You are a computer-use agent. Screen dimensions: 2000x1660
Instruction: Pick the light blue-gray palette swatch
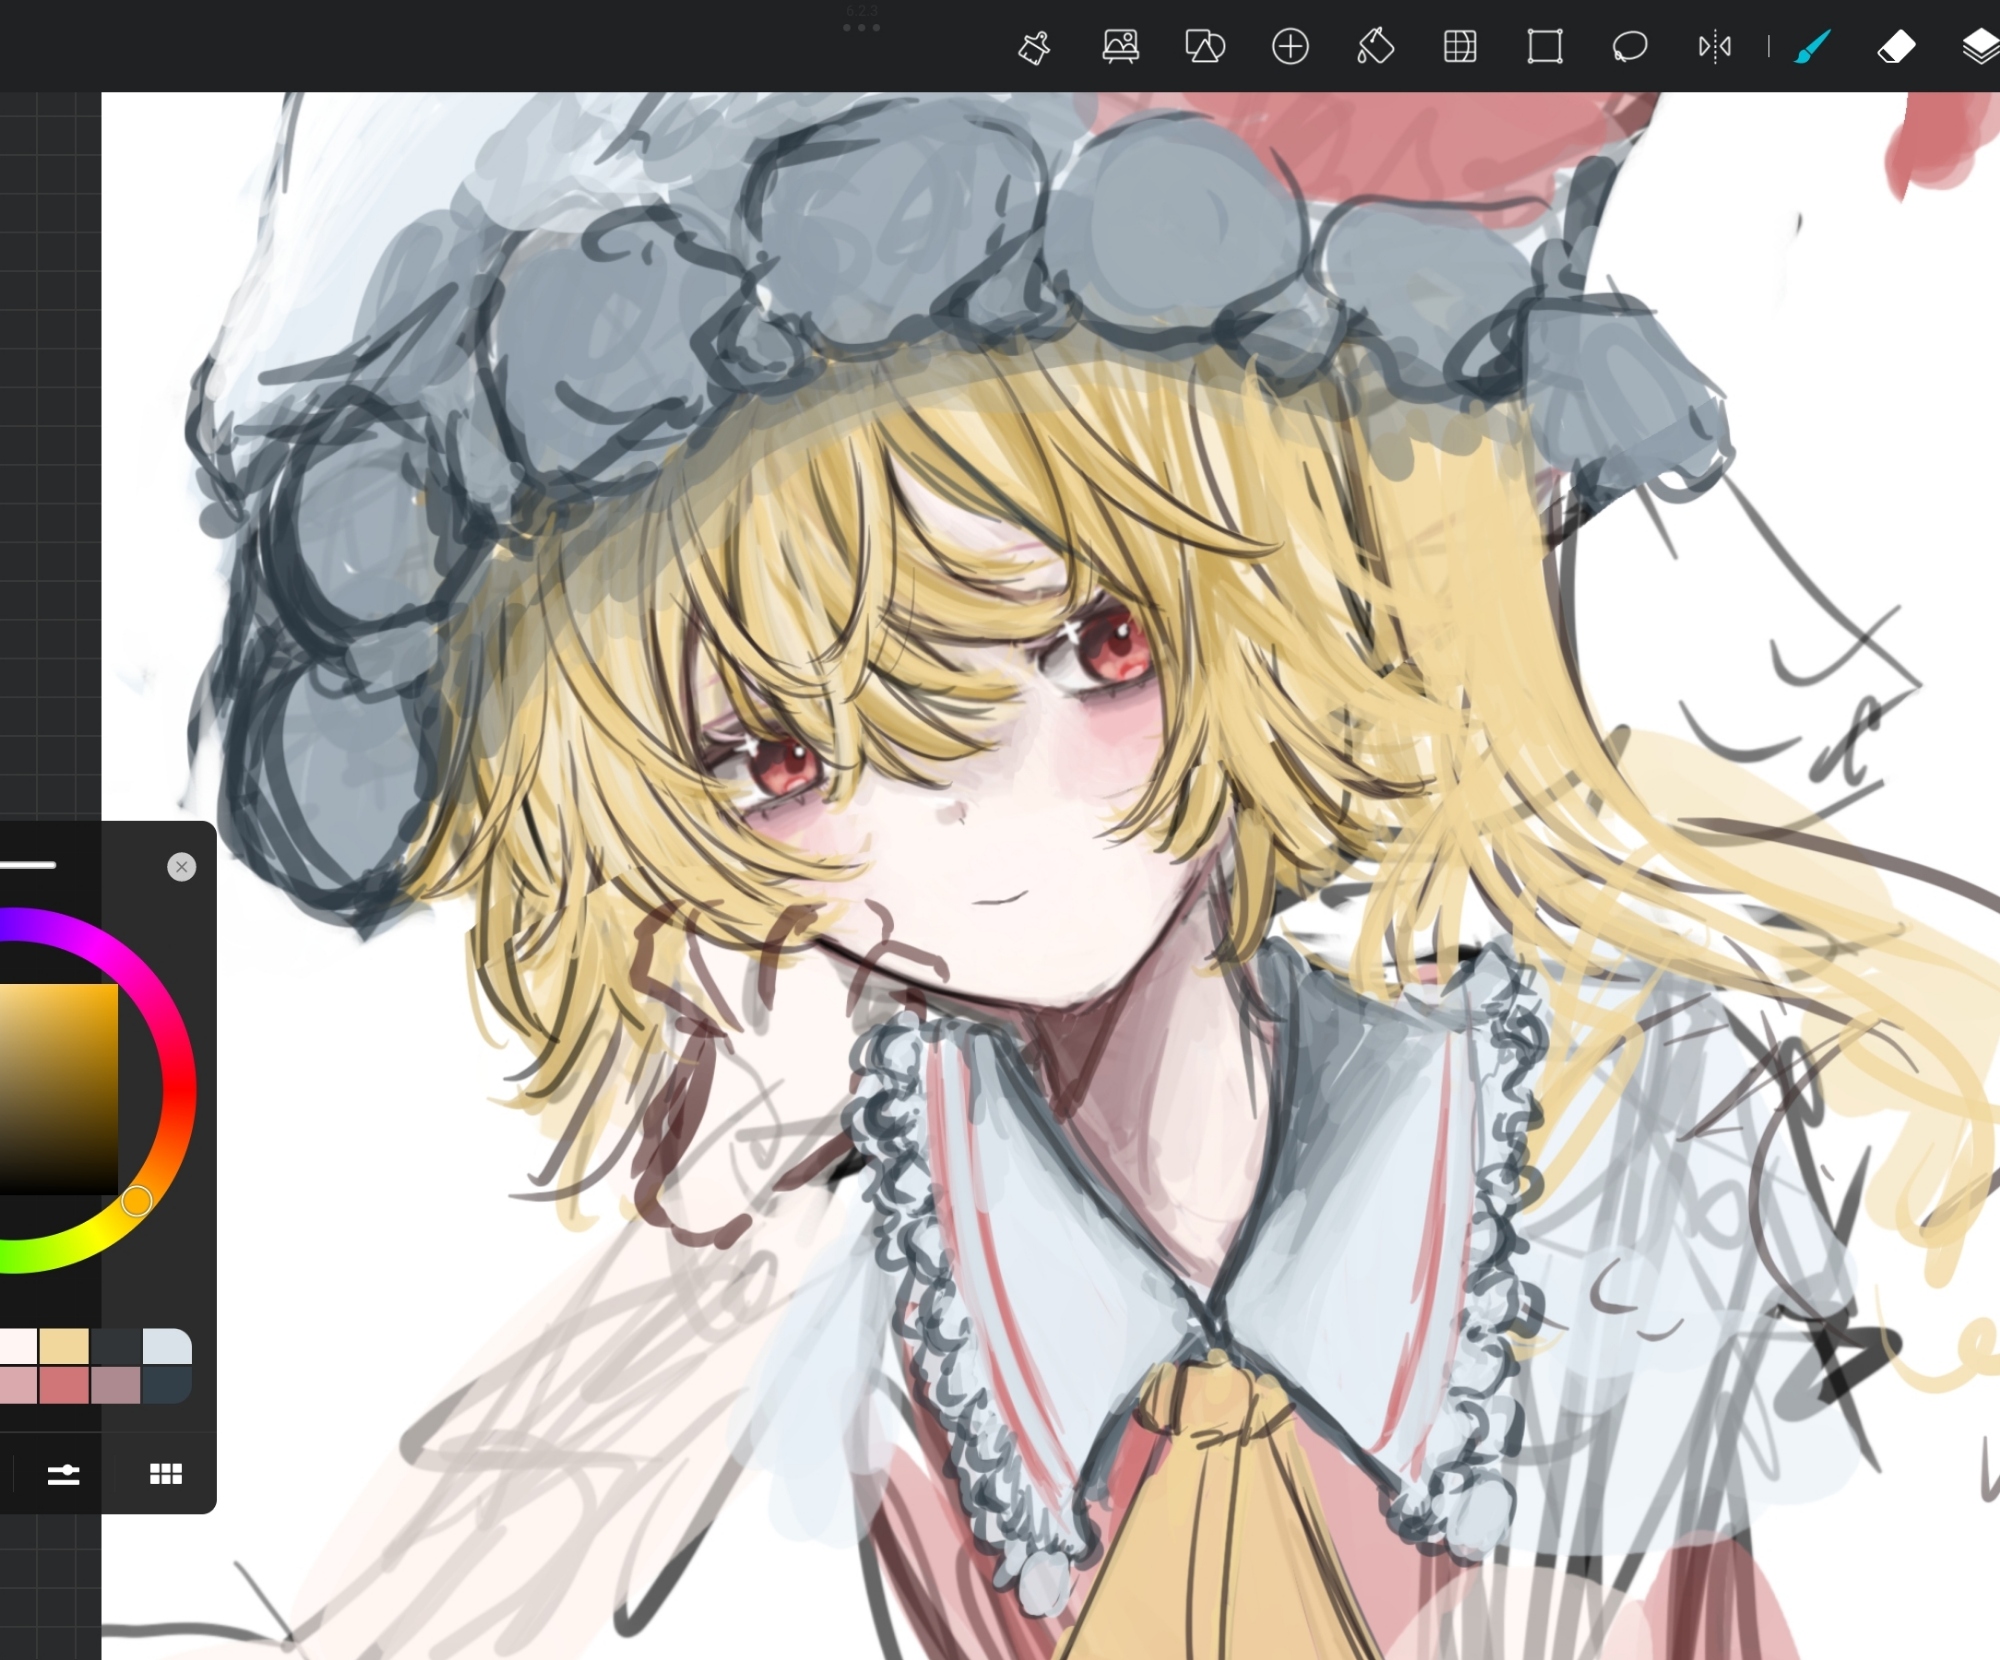click(x=166, y=1346)
